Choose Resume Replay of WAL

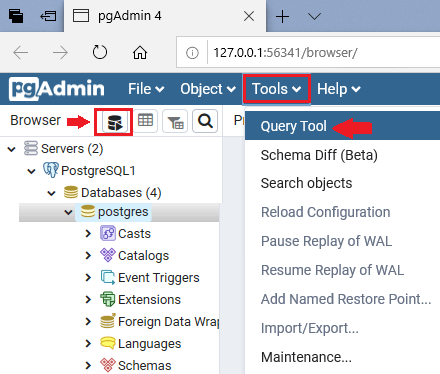342,270
